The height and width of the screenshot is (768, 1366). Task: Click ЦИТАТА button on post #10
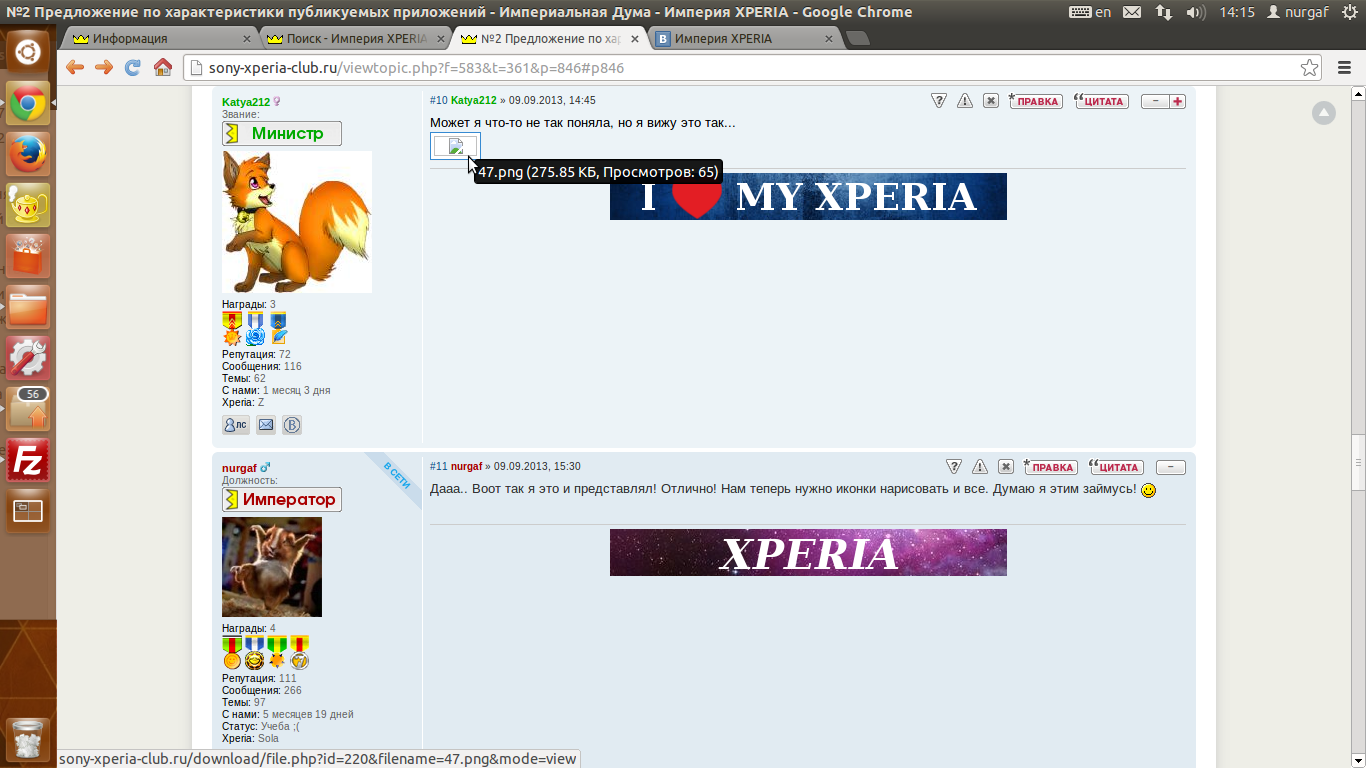(x=1101, y=101)
